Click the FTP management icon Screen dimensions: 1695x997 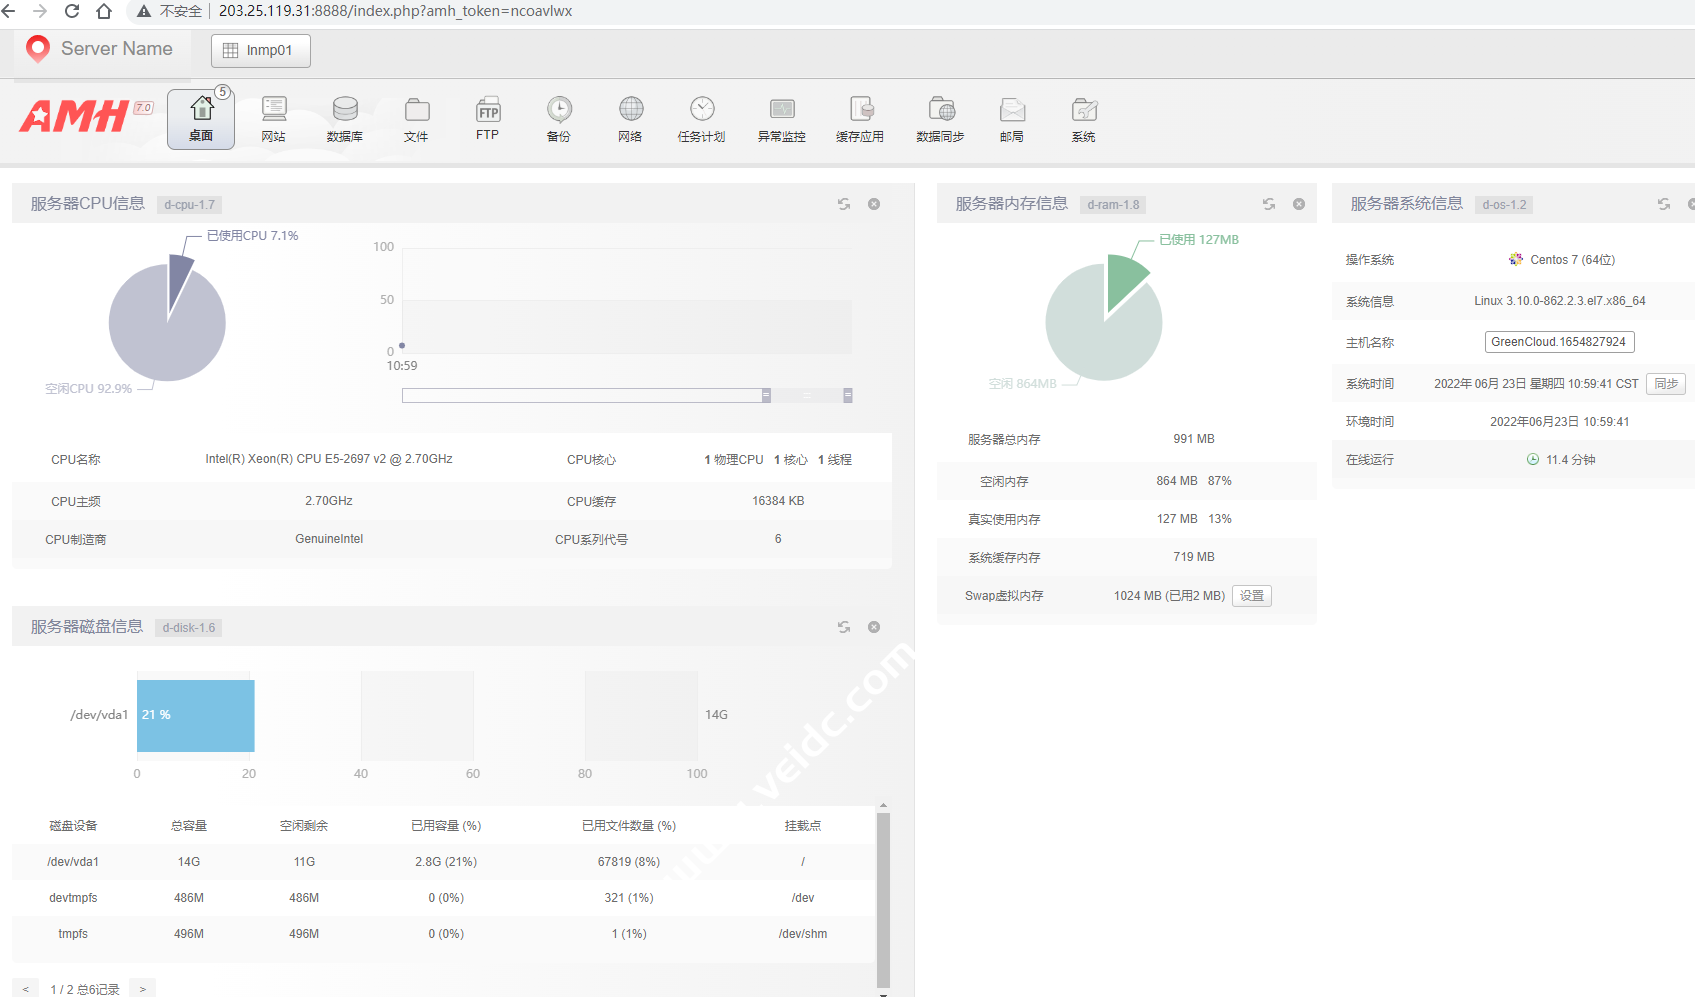point(487,118)
